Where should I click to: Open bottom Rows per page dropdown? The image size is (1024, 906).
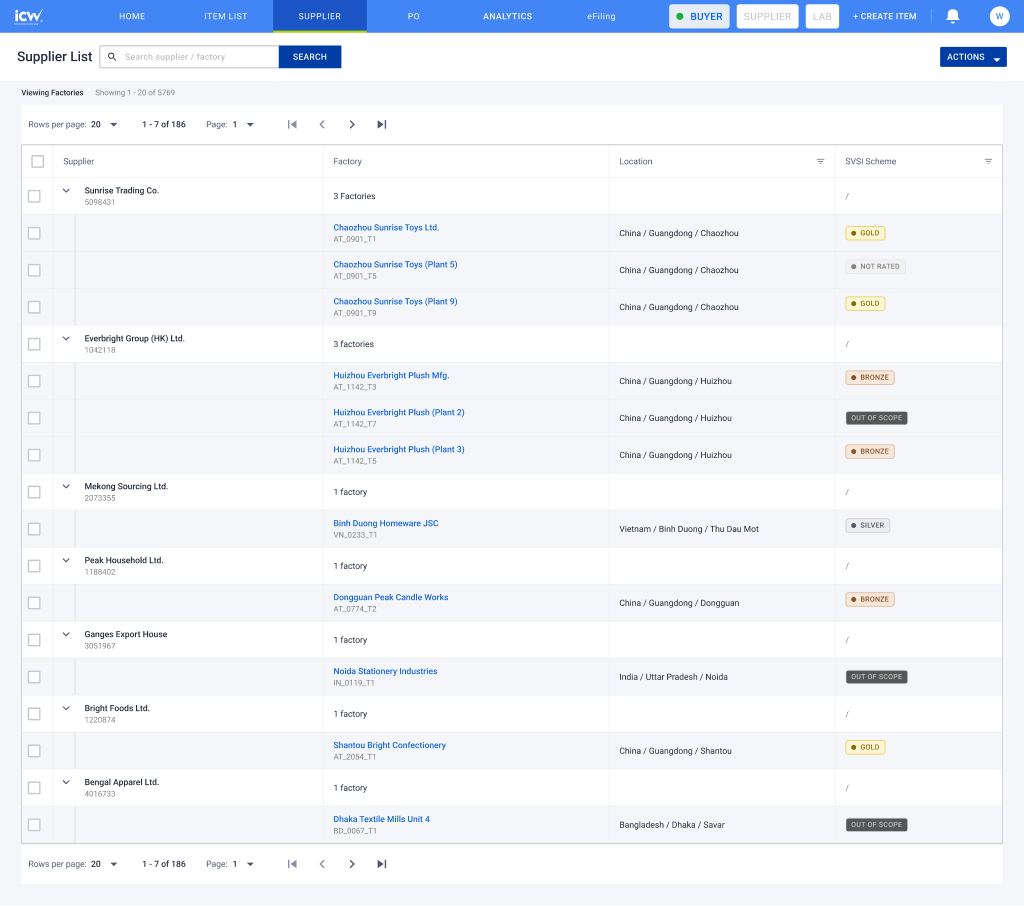(104, 864)
